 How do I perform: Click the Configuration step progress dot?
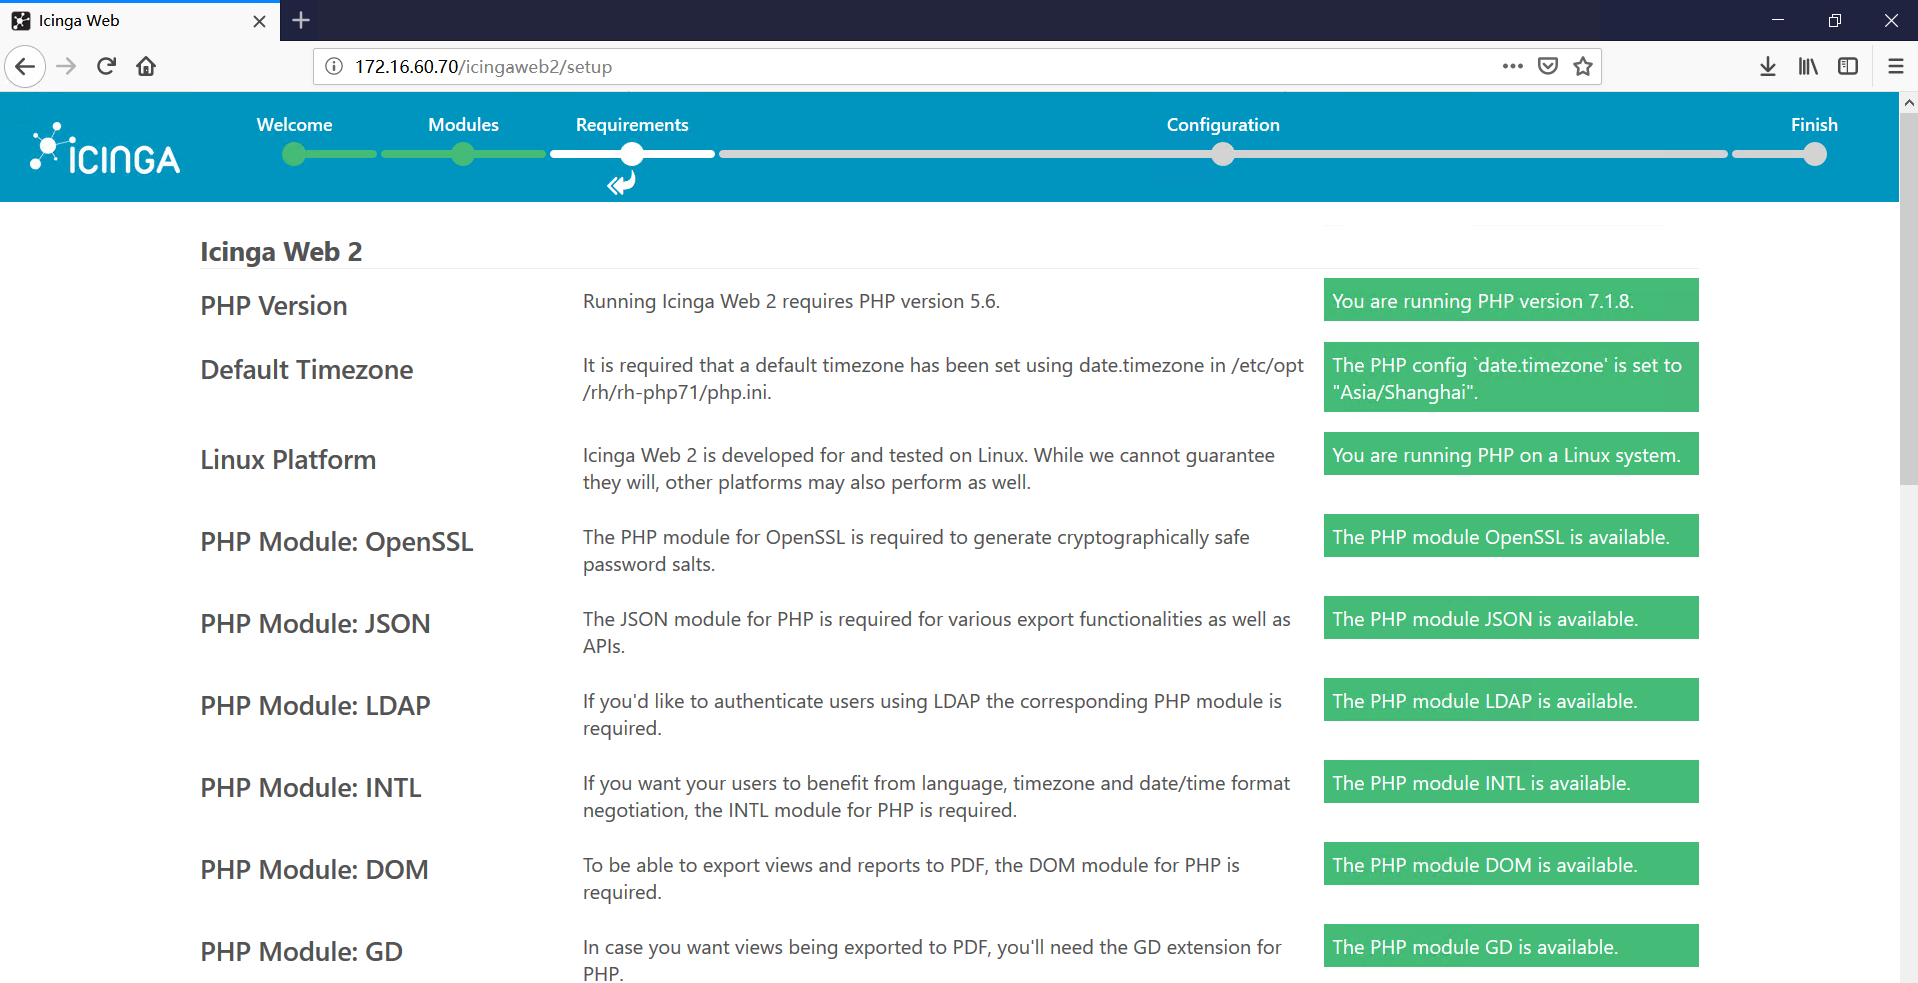(x=1223, y=154)
